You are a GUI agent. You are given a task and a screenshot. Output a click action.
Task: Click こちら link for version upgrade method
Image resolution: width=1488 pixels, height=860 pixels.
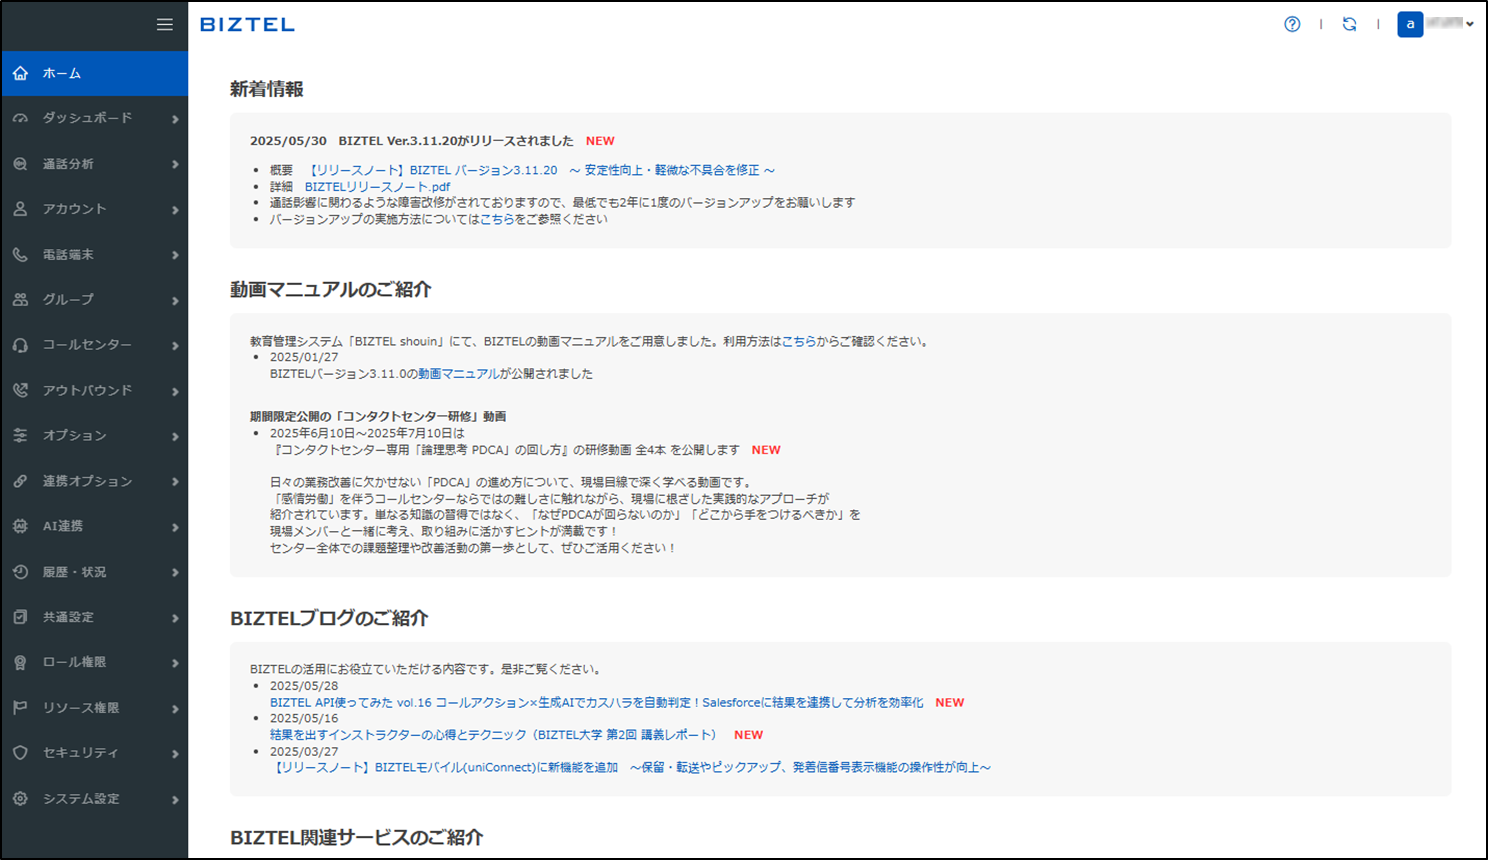click(497, 219)
